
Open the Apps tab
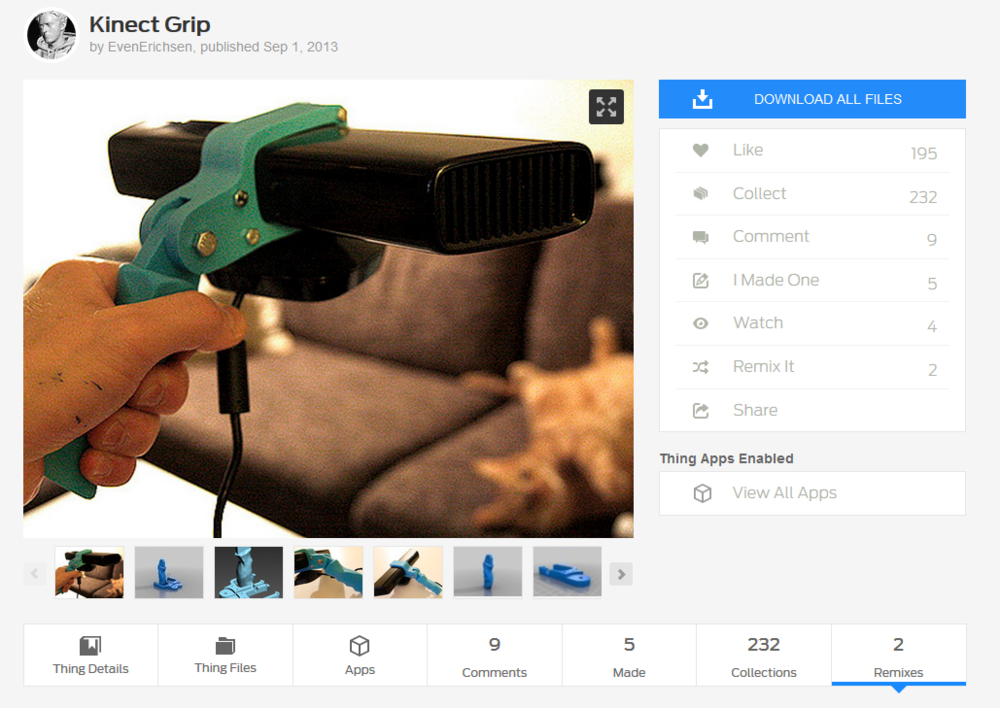point(360,655)
